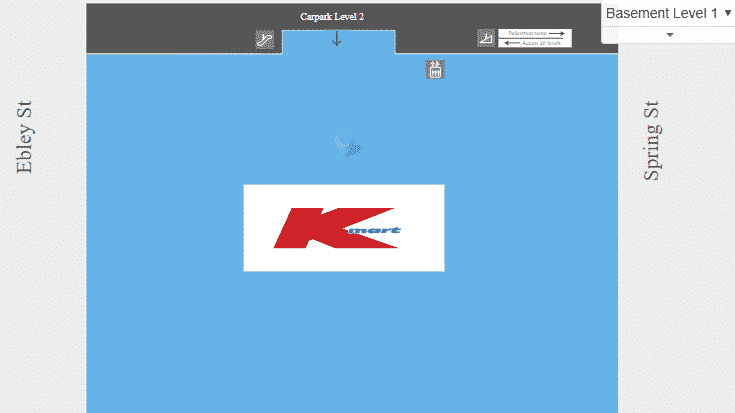Click the escalator icon near Carpark Level 2

264,39
